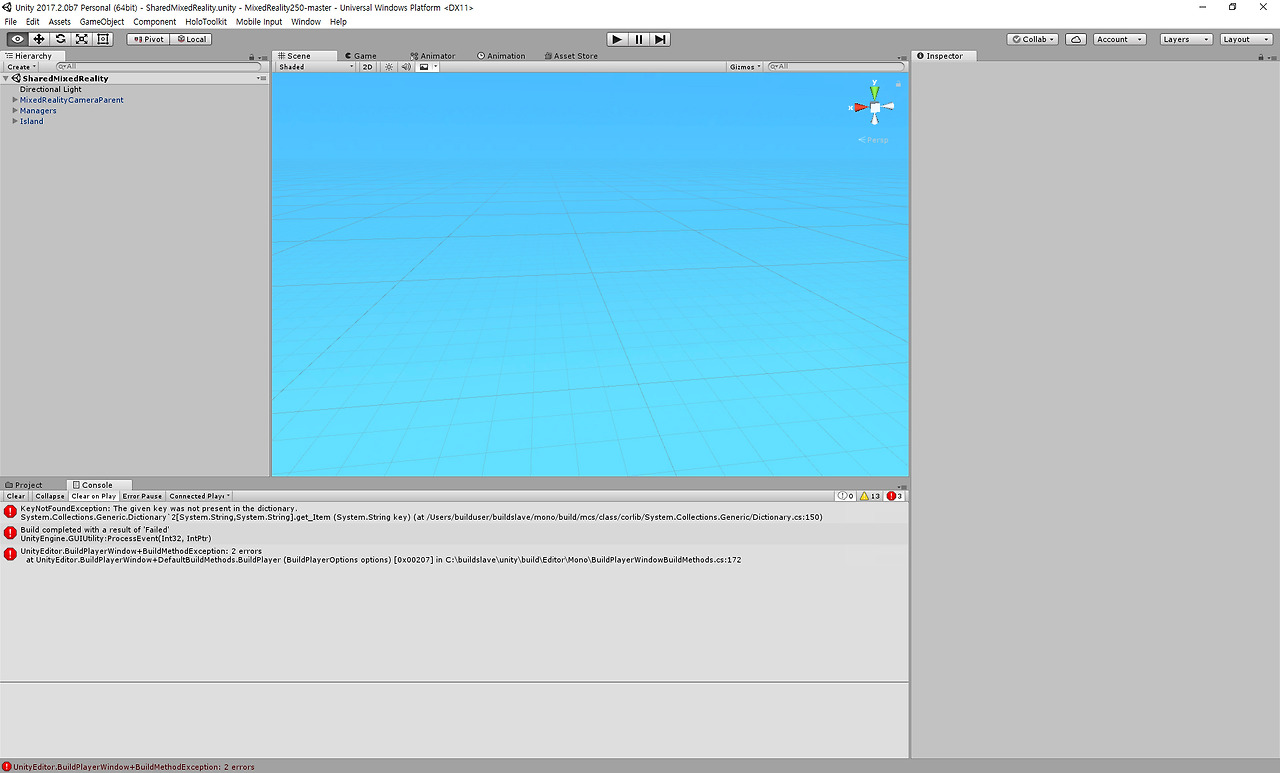Switch to the Project tab
The image size is (1280, 773).
[24, 485]
